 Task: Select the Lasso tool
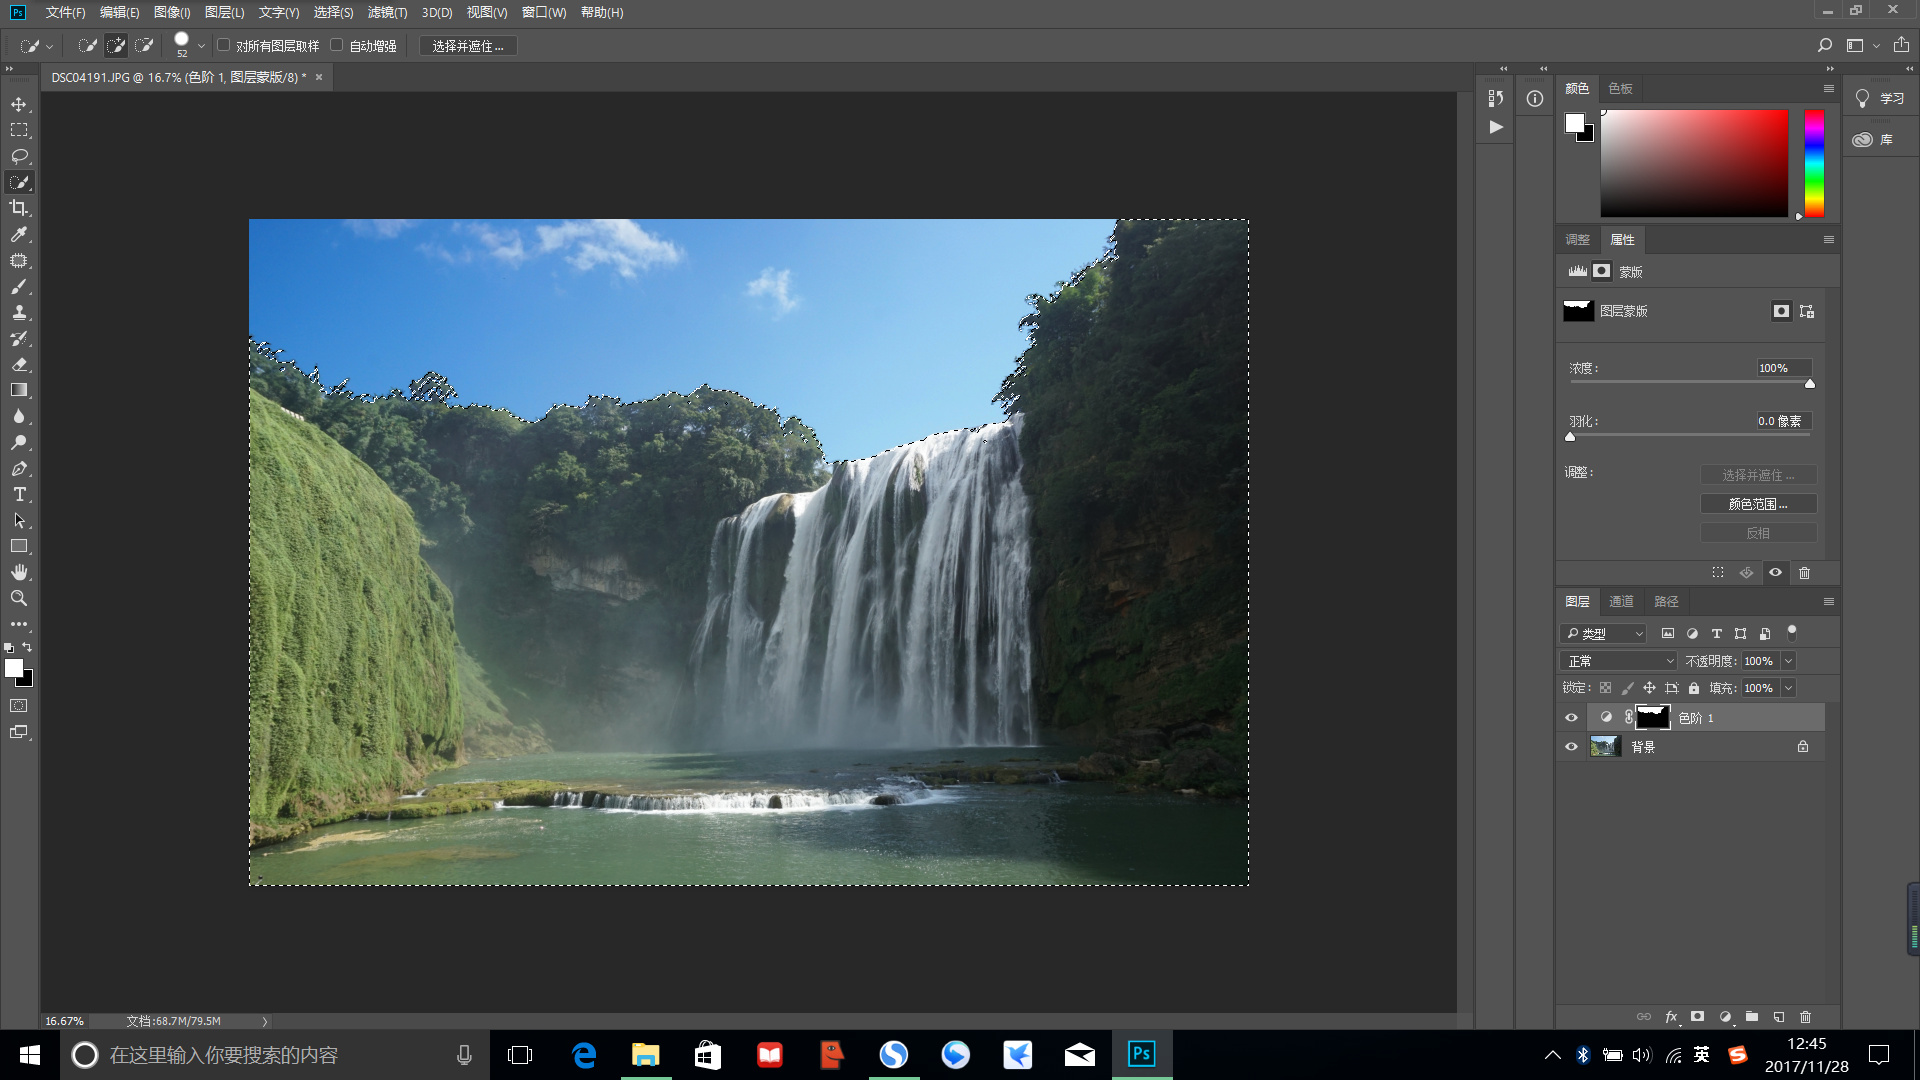click(19, 156)
